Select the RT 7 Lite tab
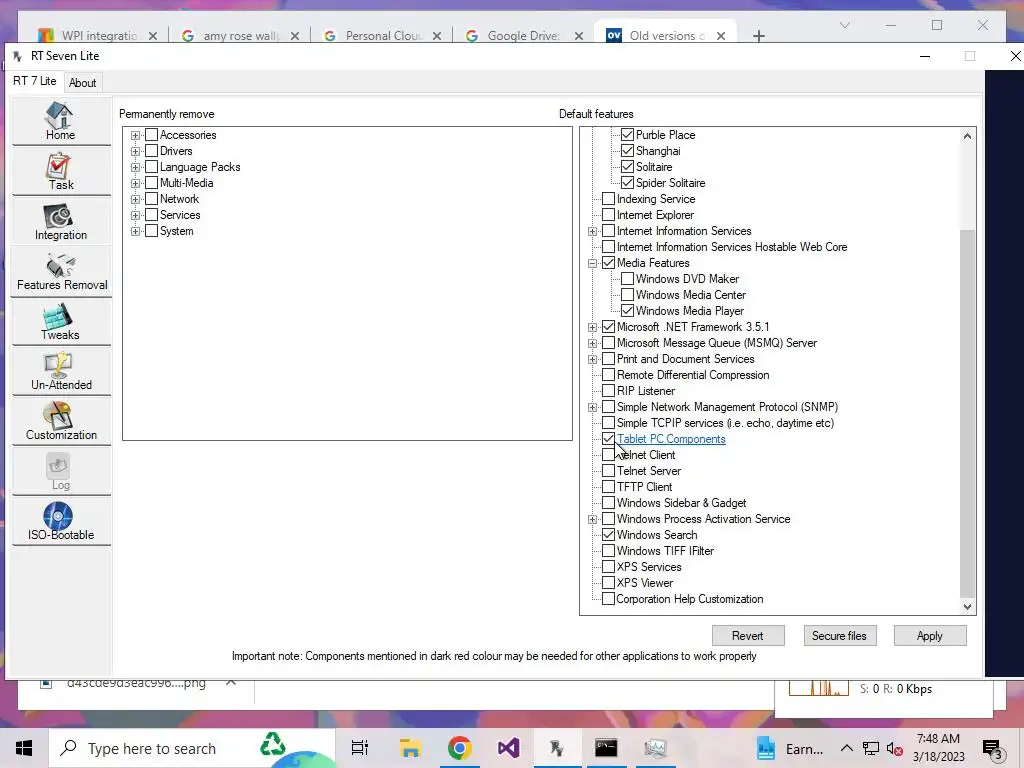 35,81
